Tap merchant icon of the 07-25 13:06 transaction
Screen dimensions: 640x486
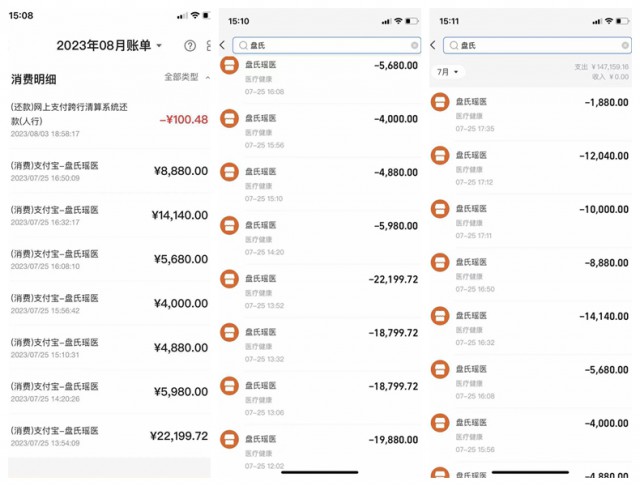pos(229,386)
